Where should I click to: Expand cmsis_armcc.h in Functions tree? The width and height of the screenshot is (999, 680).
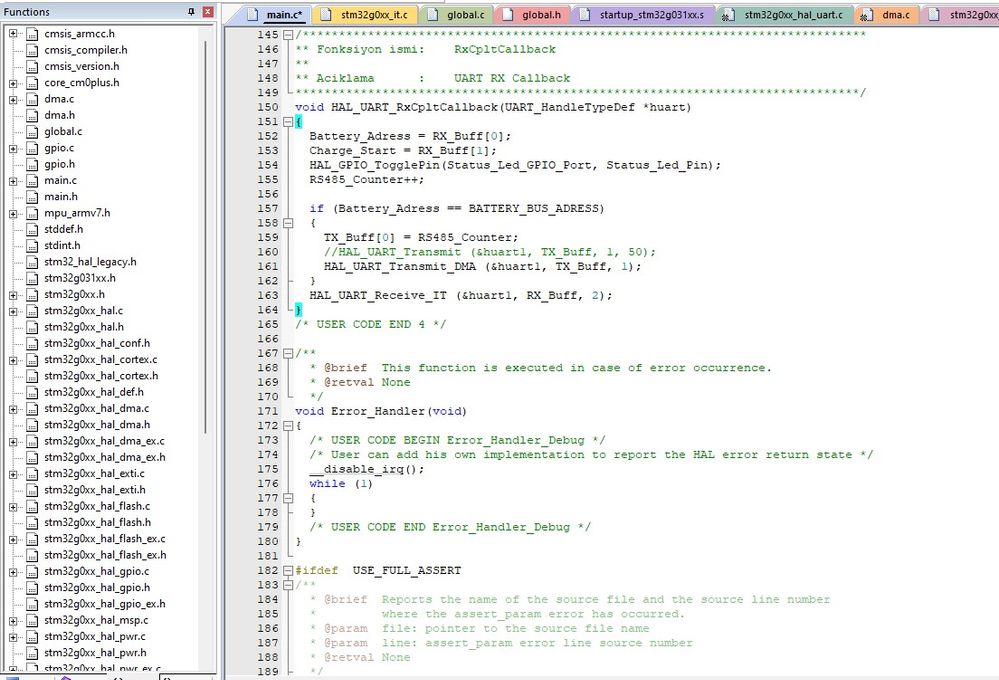13,34
